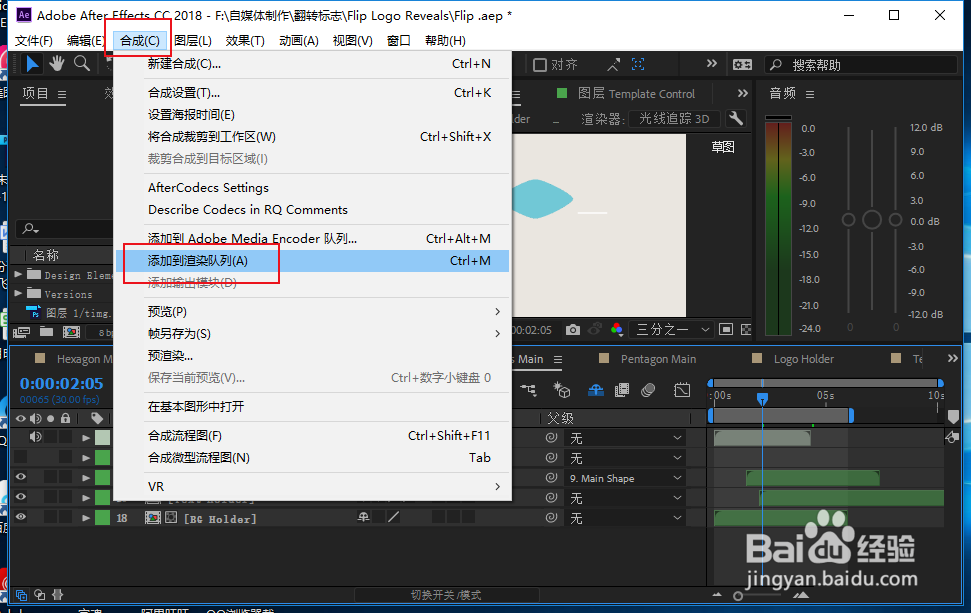Show more timeline tabs overflow chevron
Screen dimensions: 971x613
[952, 359]
